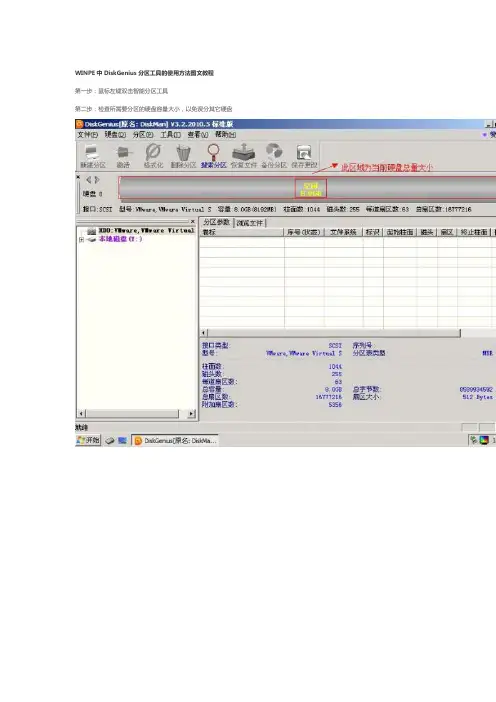Screen dimensions: 496x702
Task: Click the 序号(状态) column header
Action: (304, 232)
